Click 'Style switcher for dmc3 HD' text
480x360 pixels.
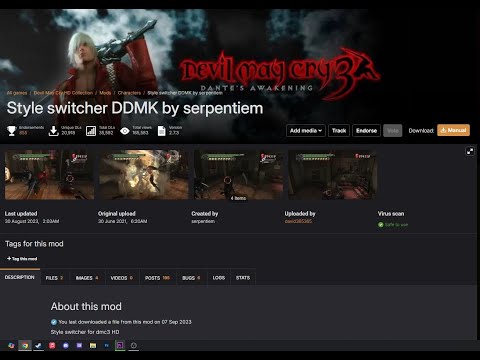(x=85, y=332)
